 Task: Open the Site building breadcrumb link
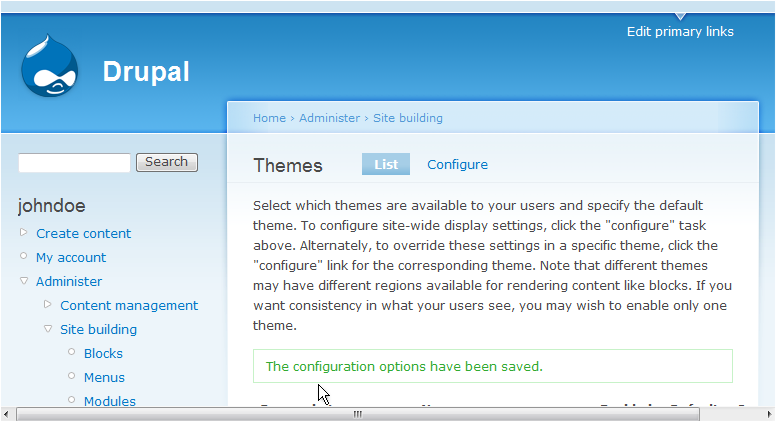408,118
